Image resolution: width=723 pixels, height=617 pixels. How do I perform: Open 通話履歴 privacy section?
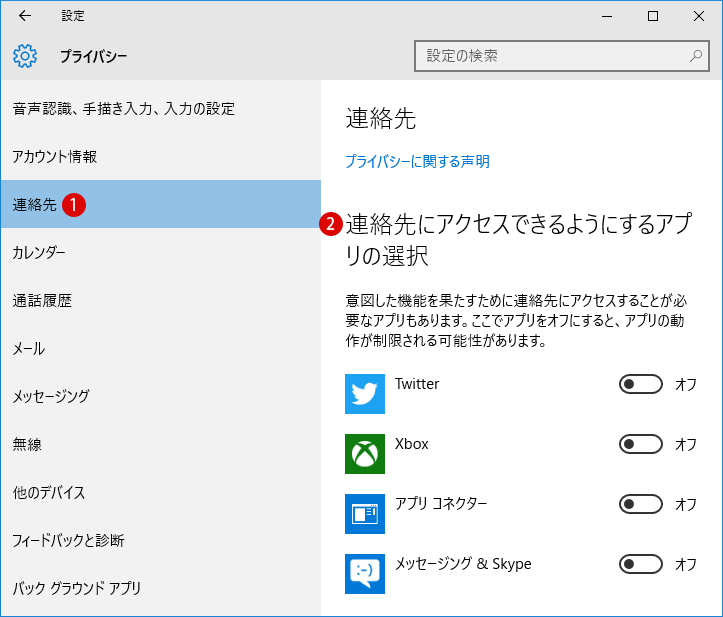[160, 301]
